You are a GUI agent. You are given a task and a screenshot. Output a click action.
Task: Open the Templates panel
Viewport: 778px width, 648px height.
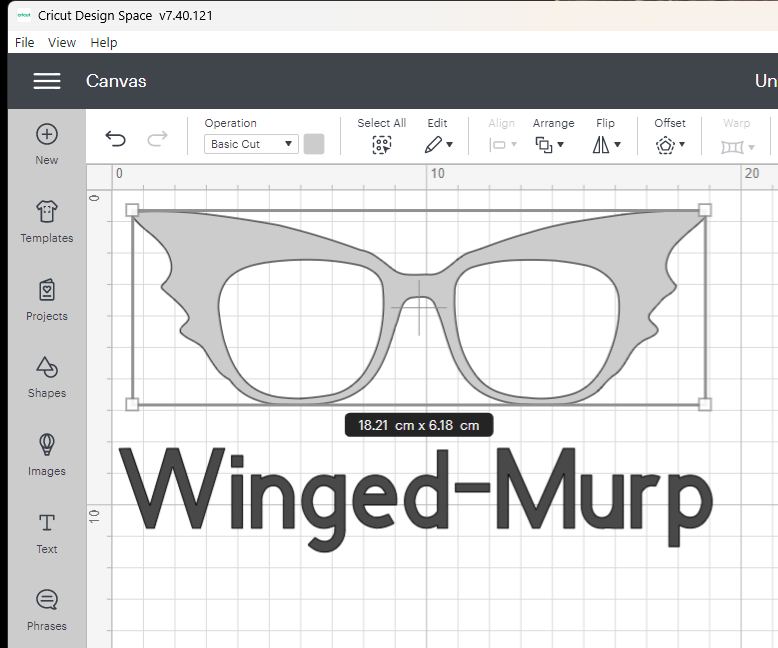point(47,213)
